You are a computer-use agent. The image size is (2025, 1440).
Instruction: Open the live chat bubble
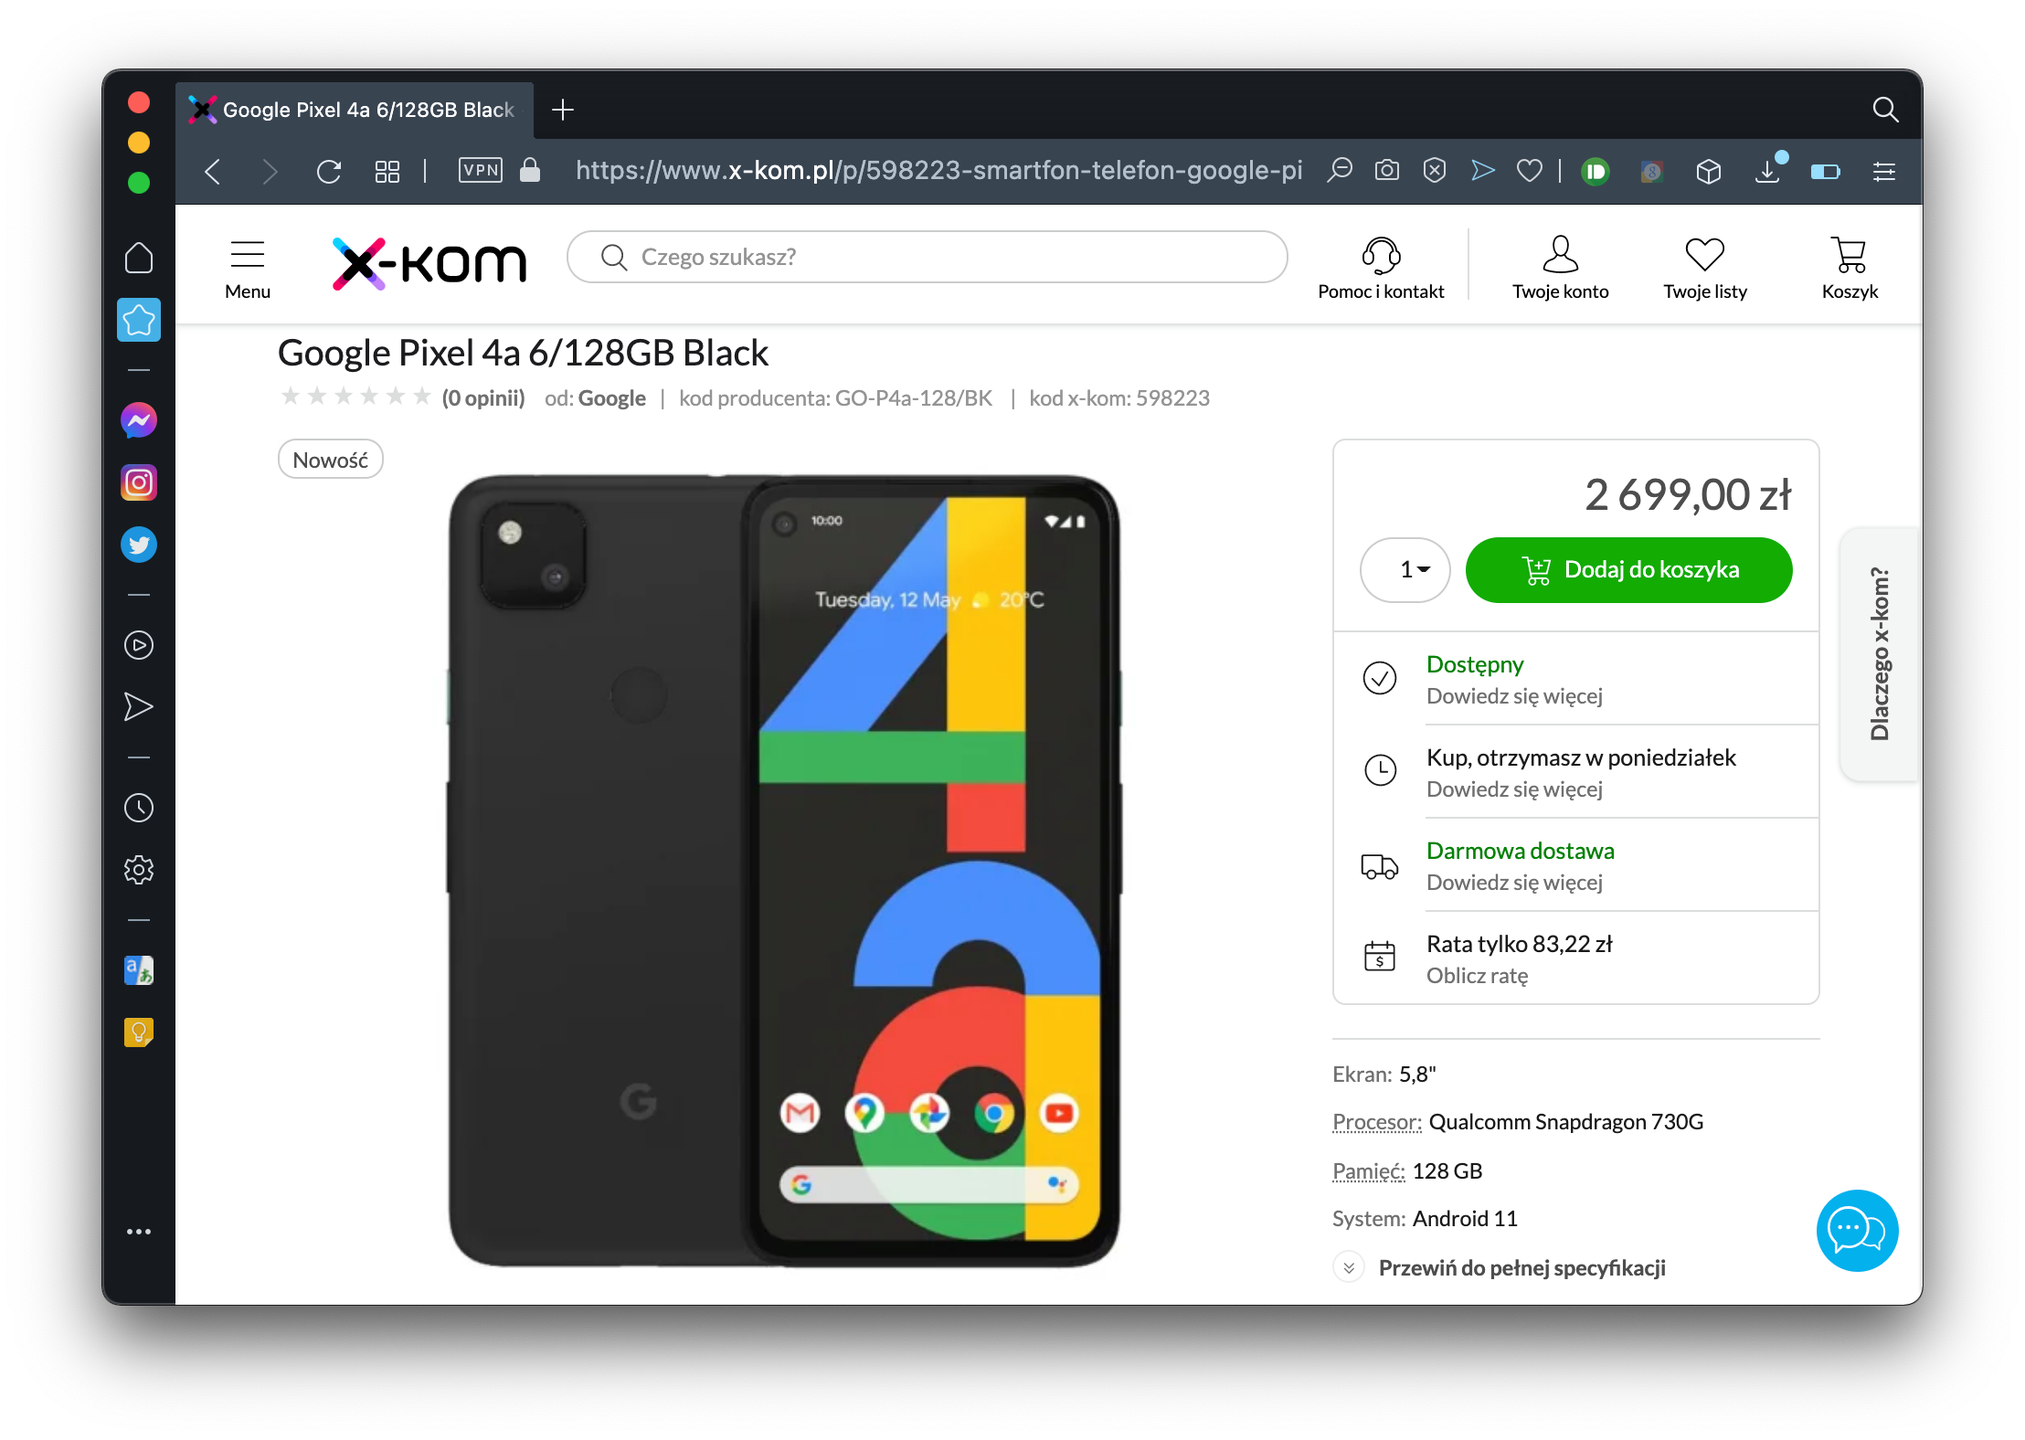pos(1856,1230)
